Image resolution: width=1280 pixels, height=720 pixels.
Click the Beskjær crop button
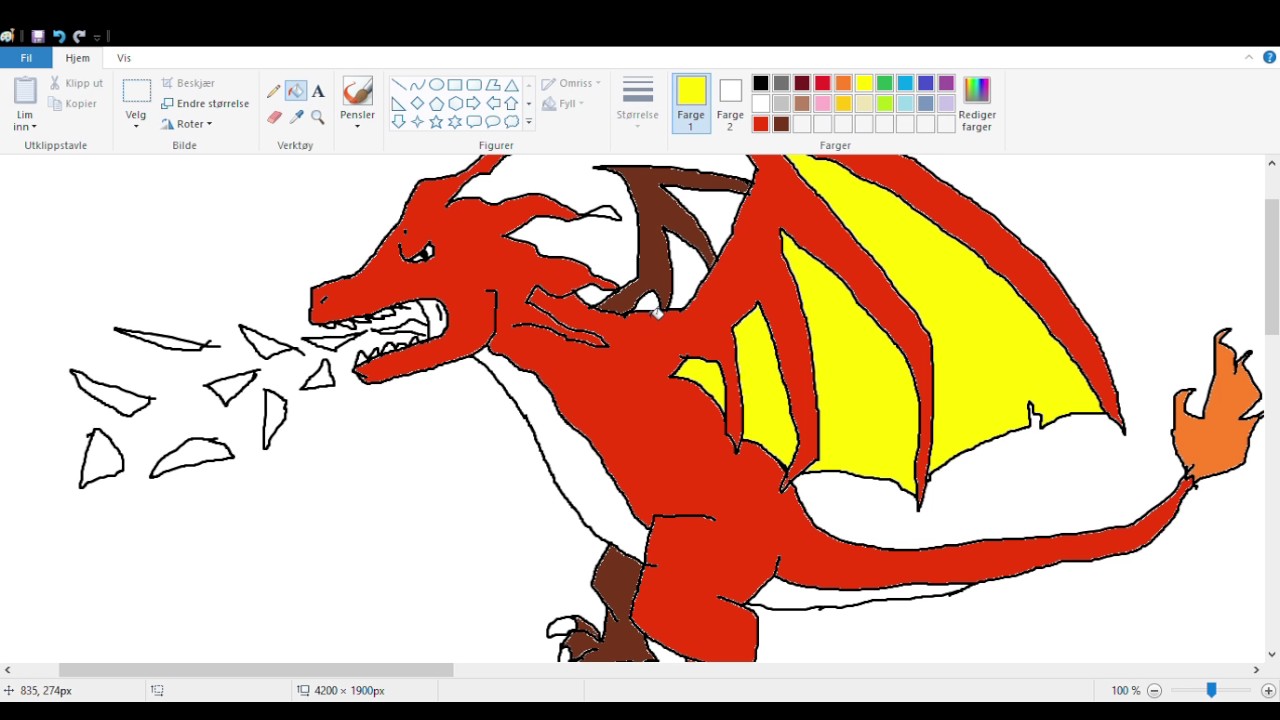pos(188,83)
